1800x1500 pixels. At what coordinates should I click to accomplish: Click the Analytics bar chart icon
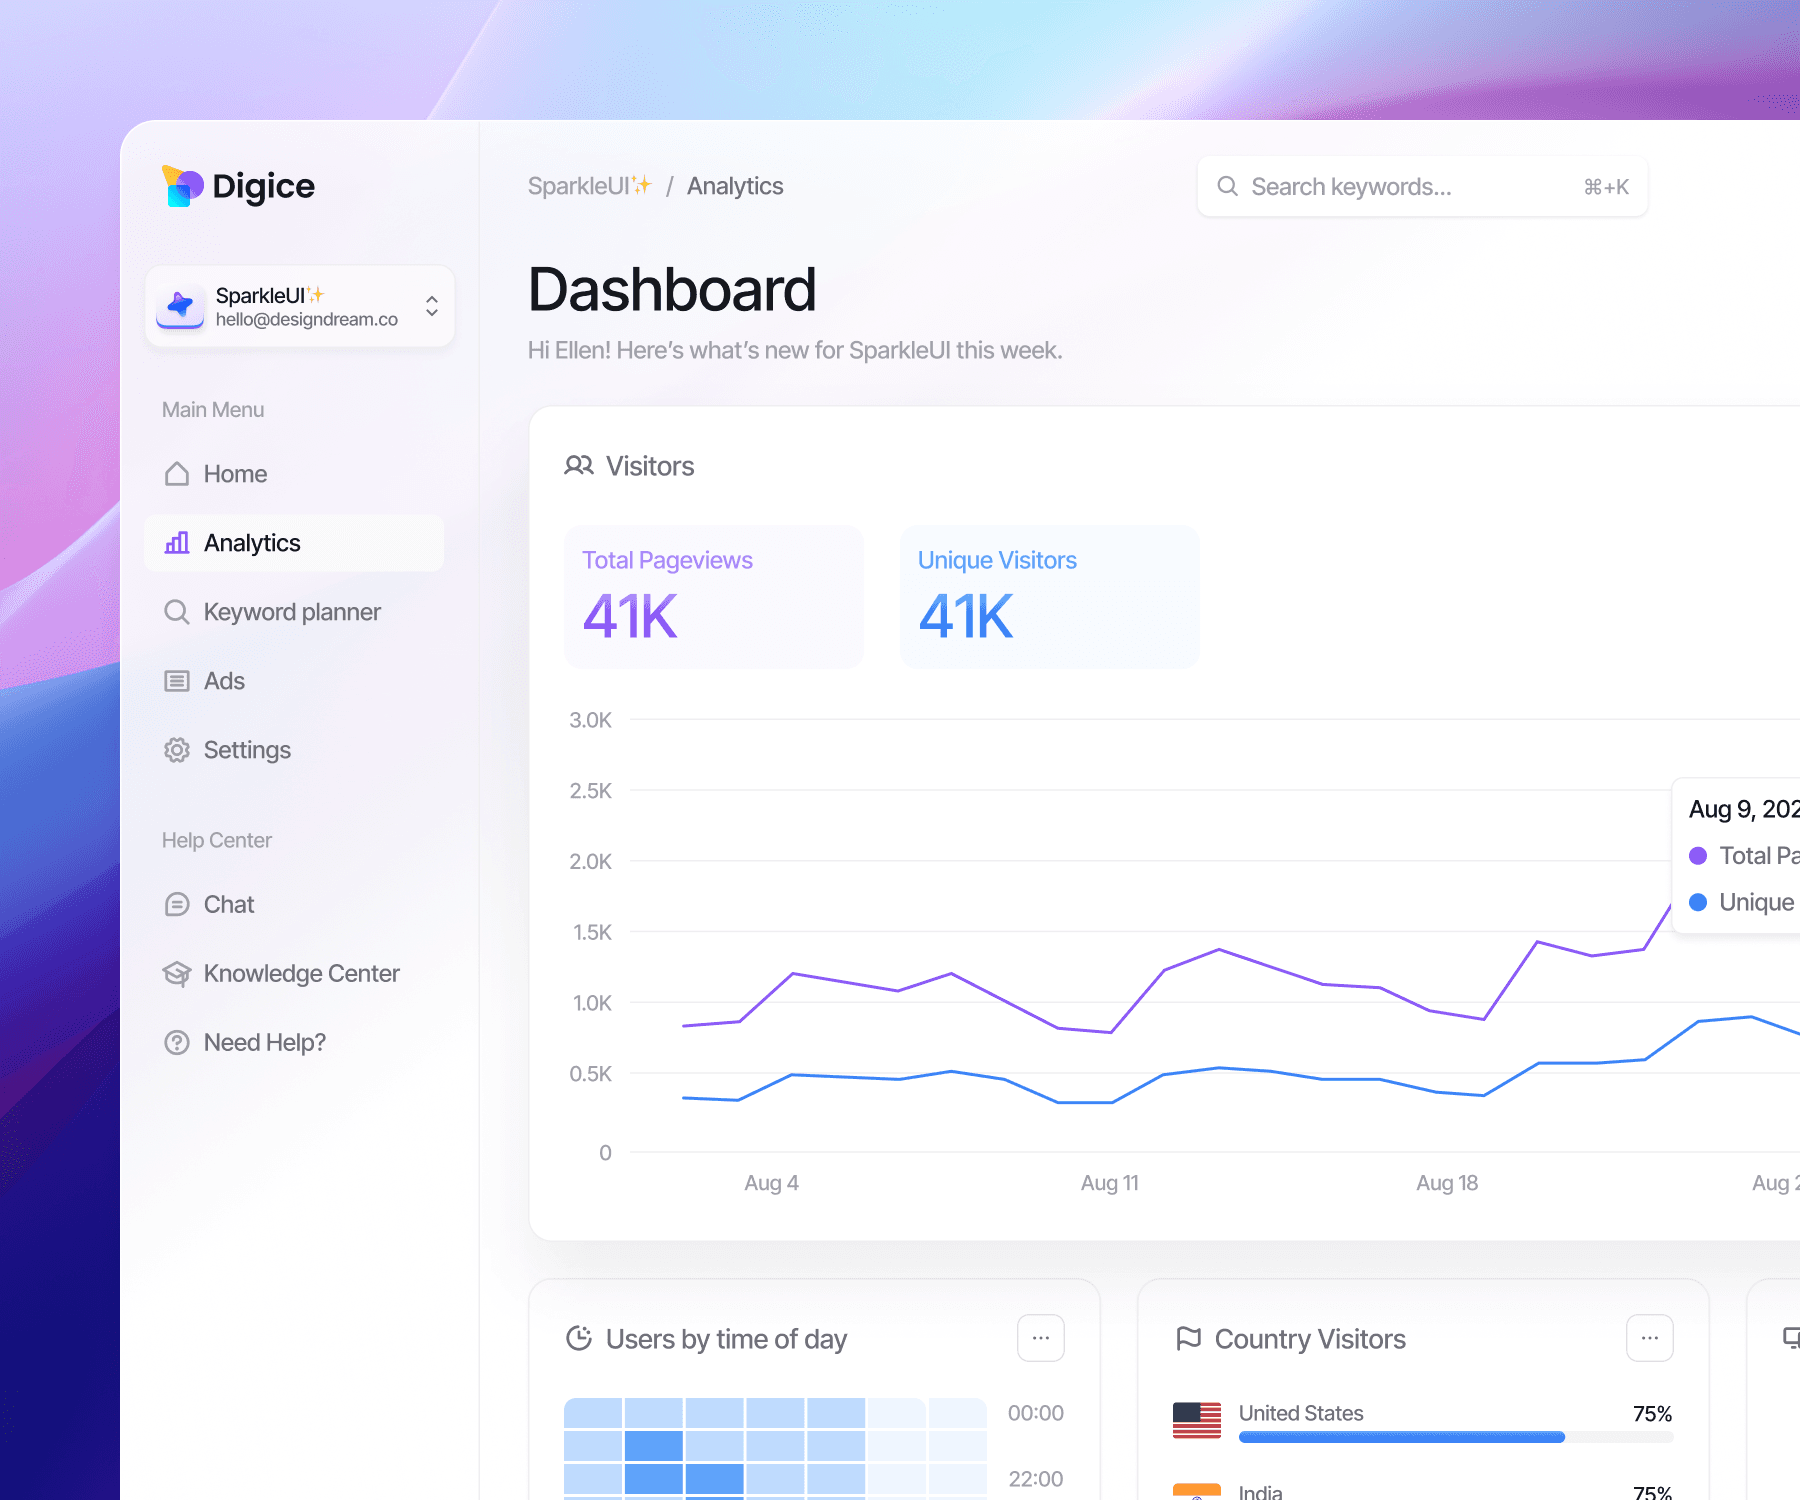coord(177,543)
